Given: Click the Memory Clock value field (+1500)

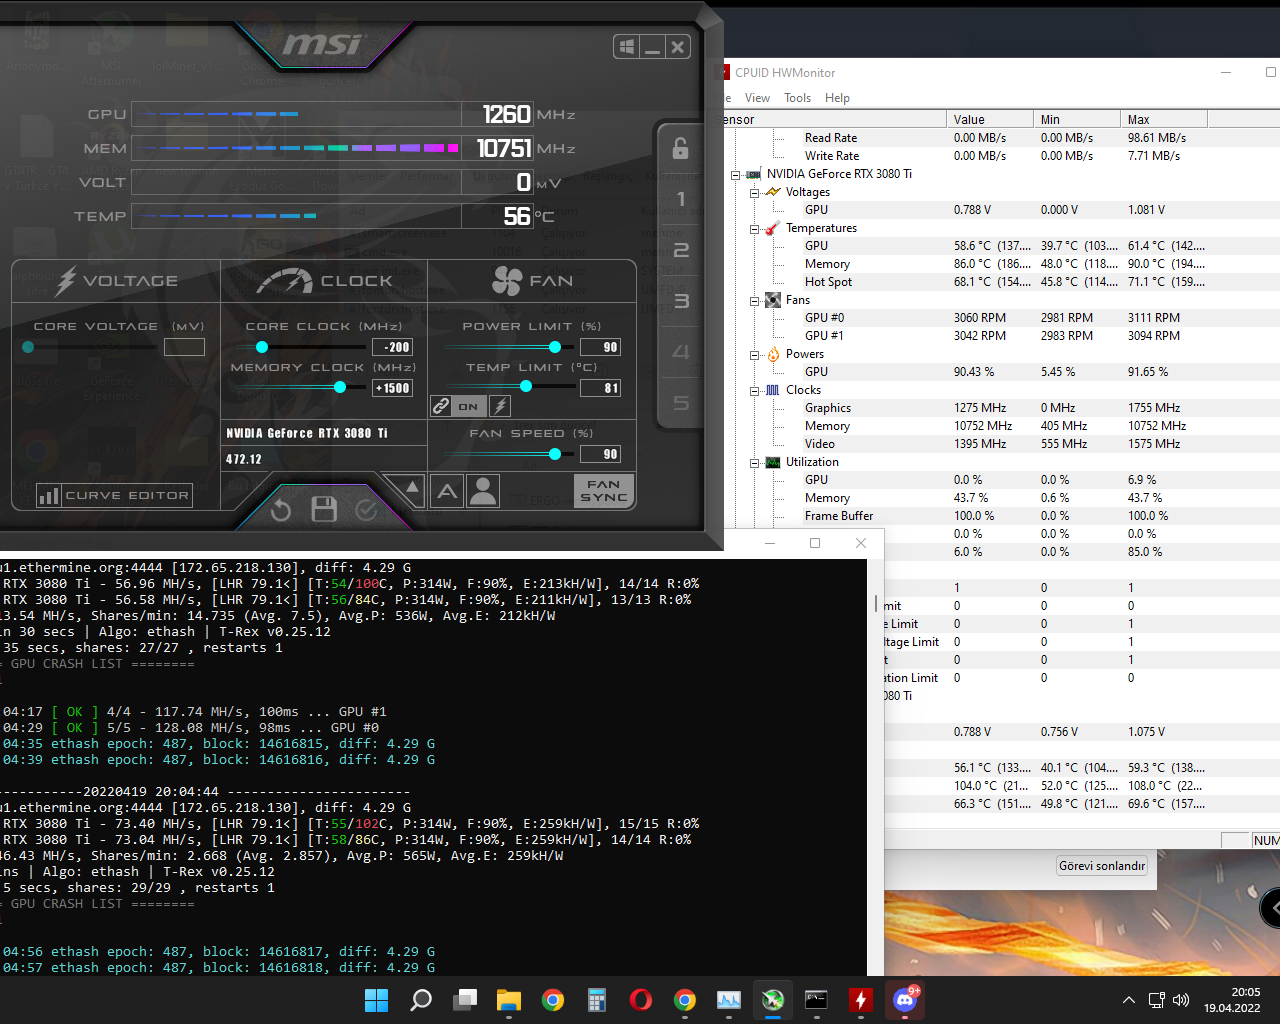Looking at the screenshot, I should tap(393, 388).
